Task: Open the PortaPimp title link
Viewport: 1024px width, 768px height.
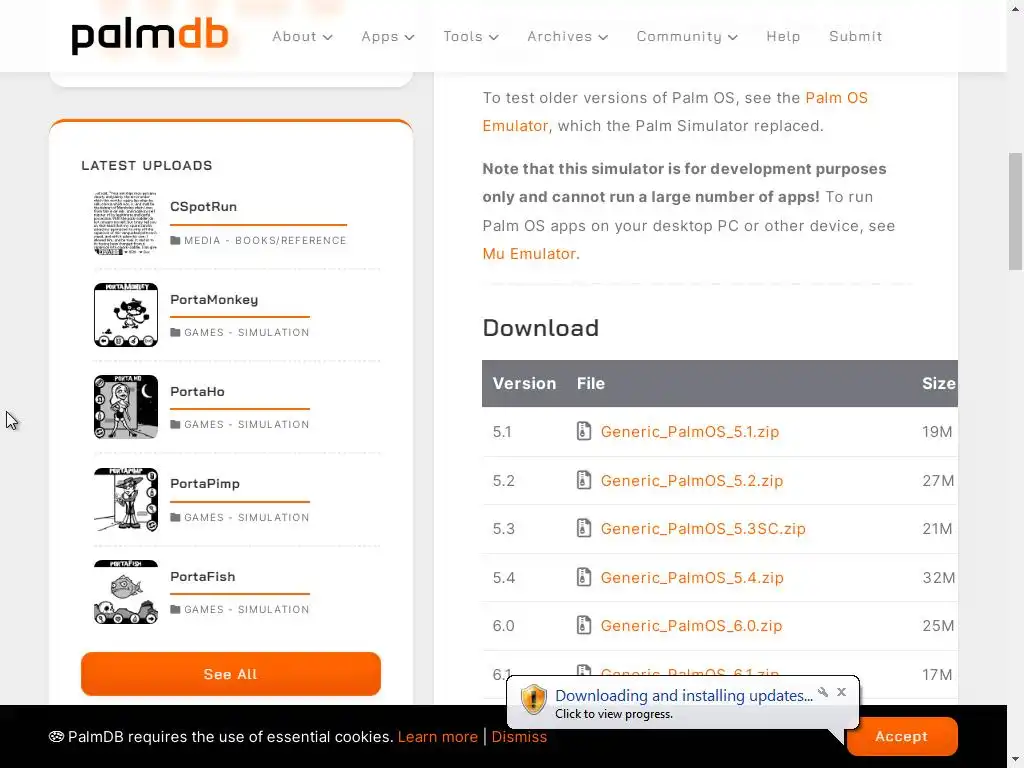Action: (x=204, y=483)
